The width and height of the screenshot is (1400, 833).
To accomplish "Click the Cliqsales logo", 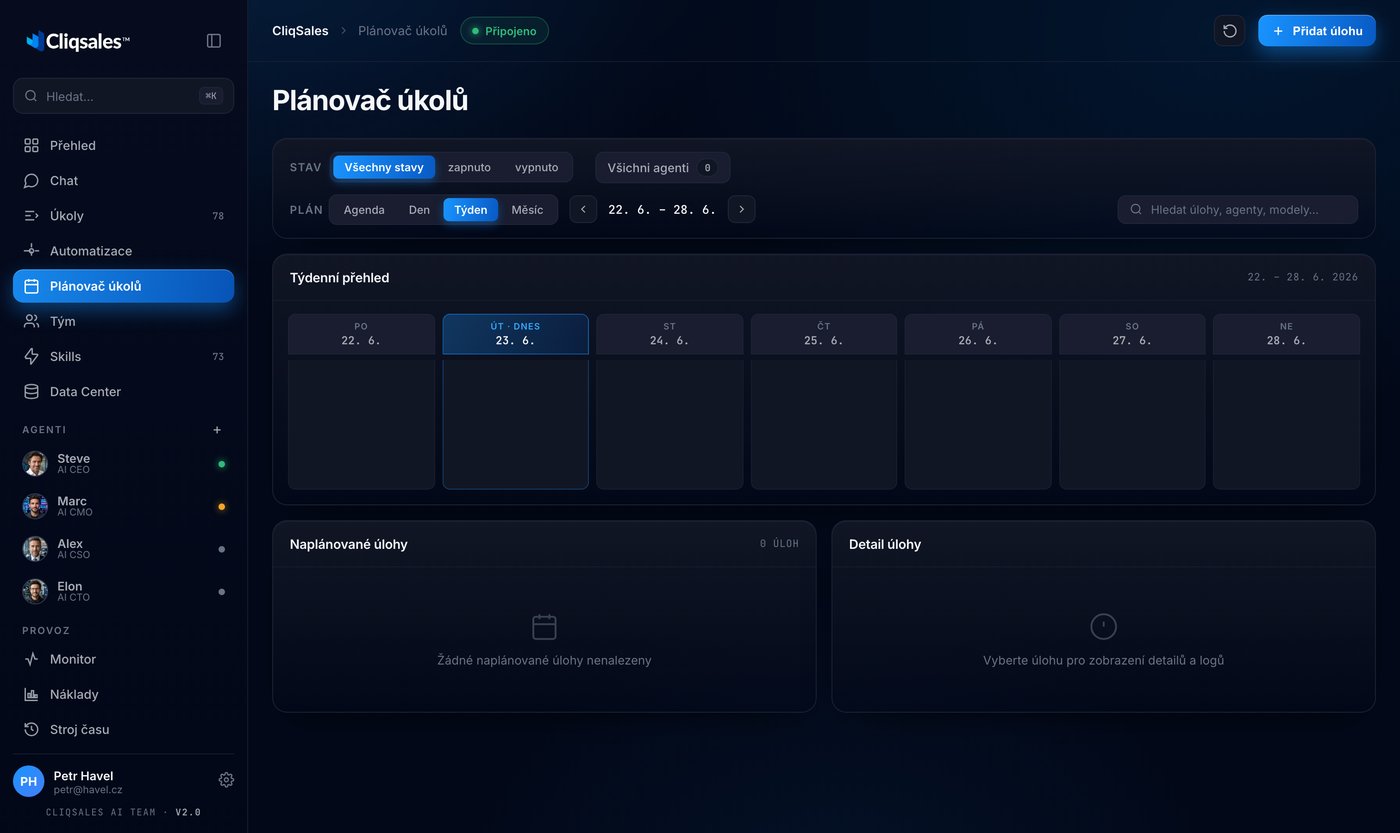I will coord(78,41).
